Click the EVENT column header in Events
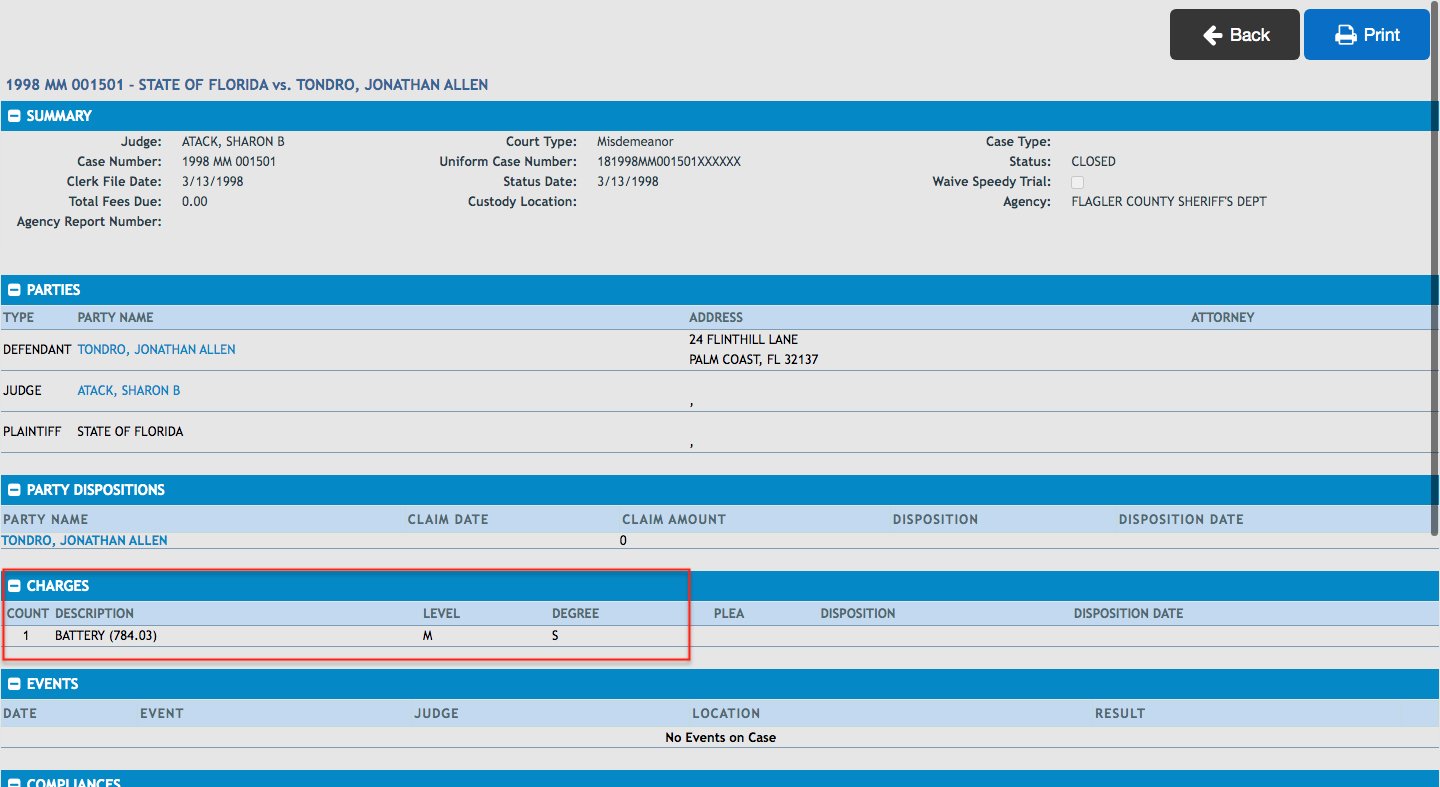Image resolution: width=1440 pixels, height=787 pixels. click(x=162, y=714)
